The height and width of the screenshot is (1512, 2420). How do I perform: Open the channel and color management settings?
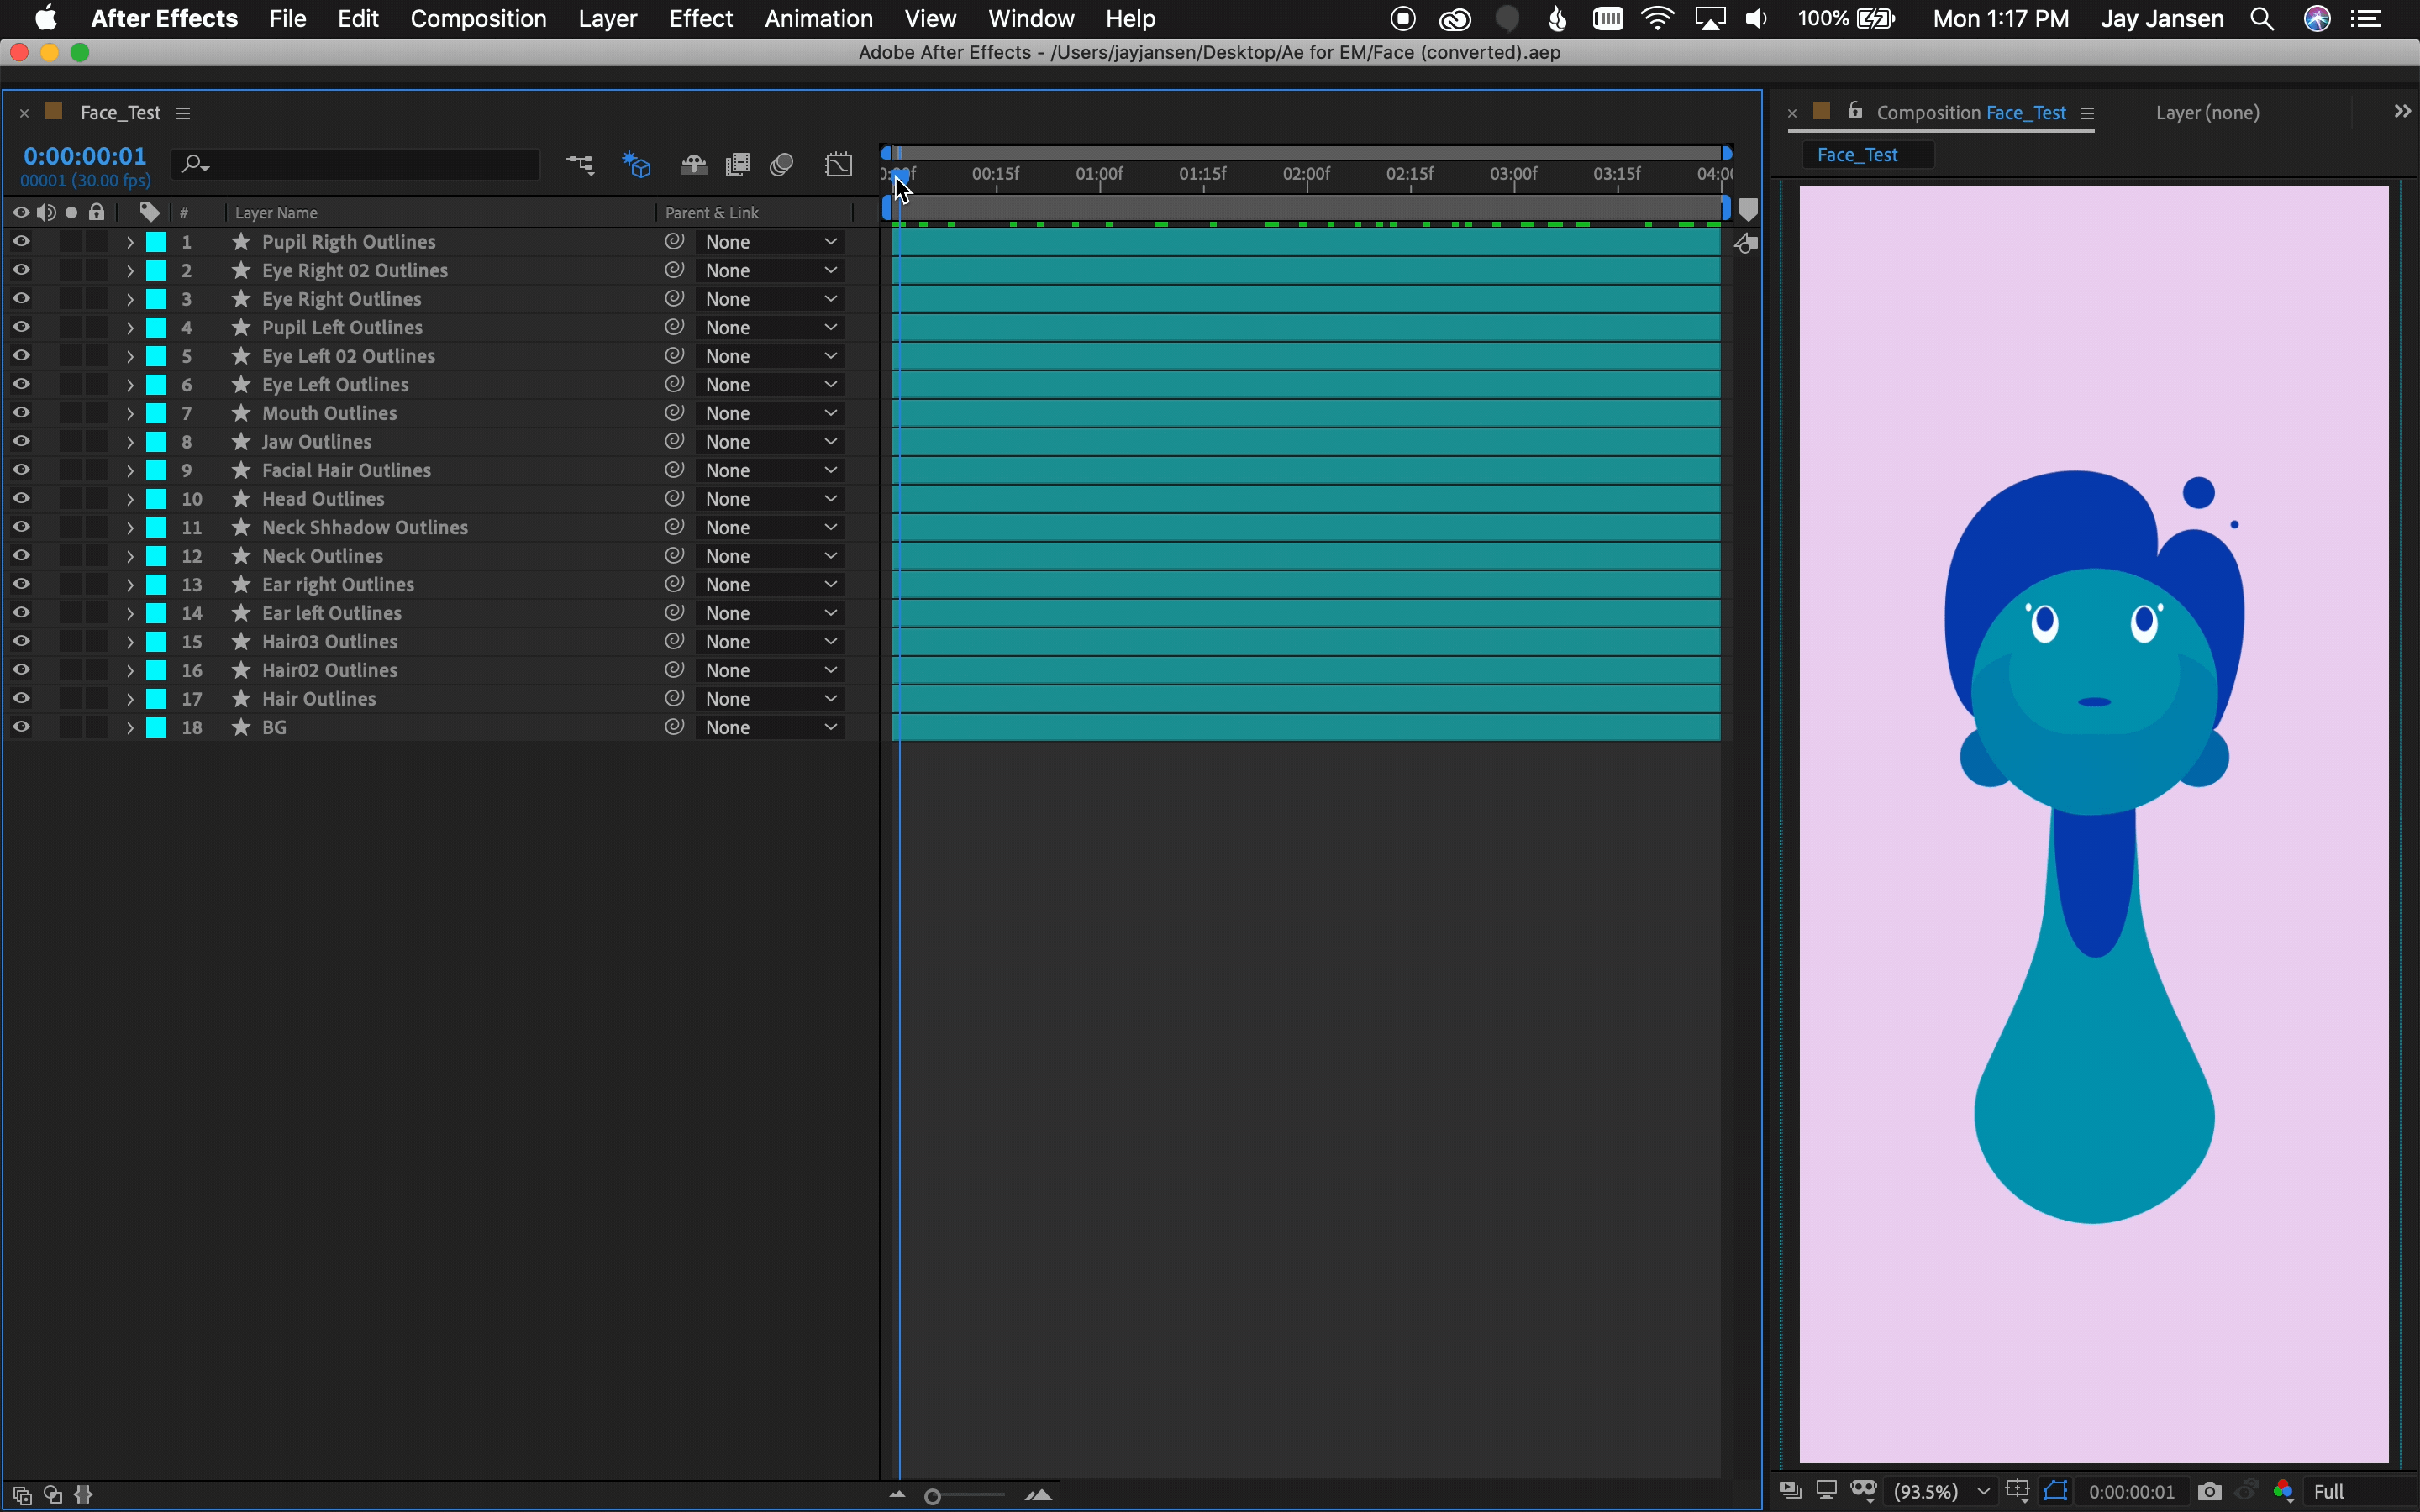click(x=2284, y=1491)
